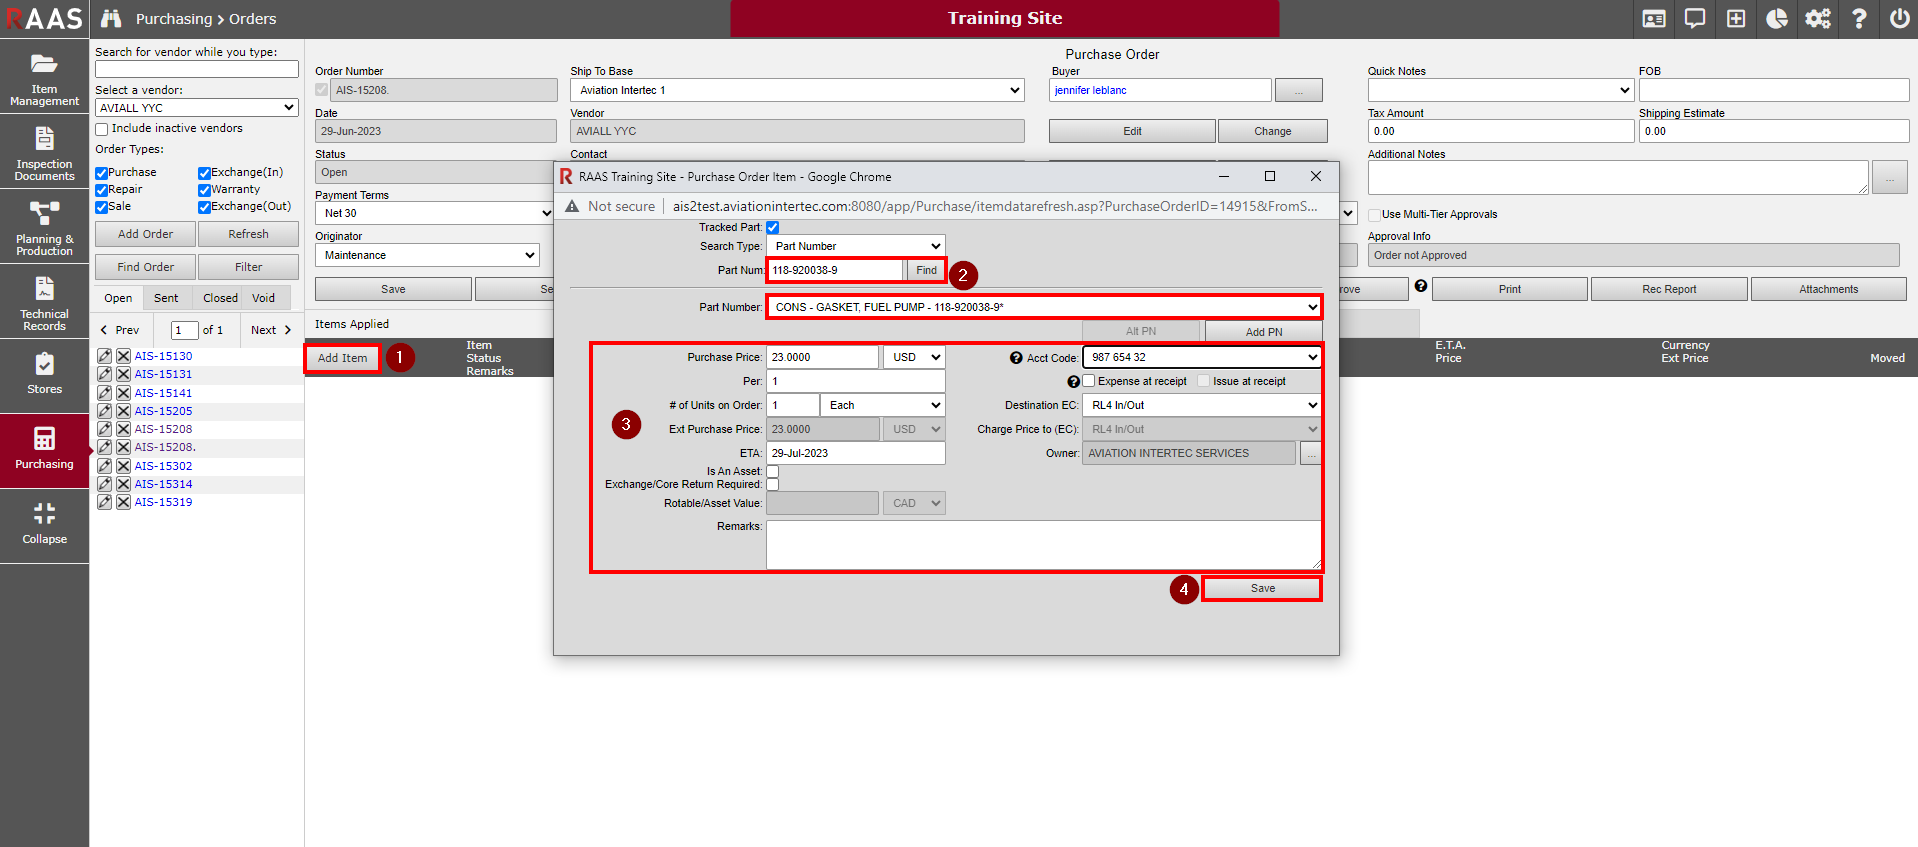Click the settings gears icon

[x=1817, y=19]
